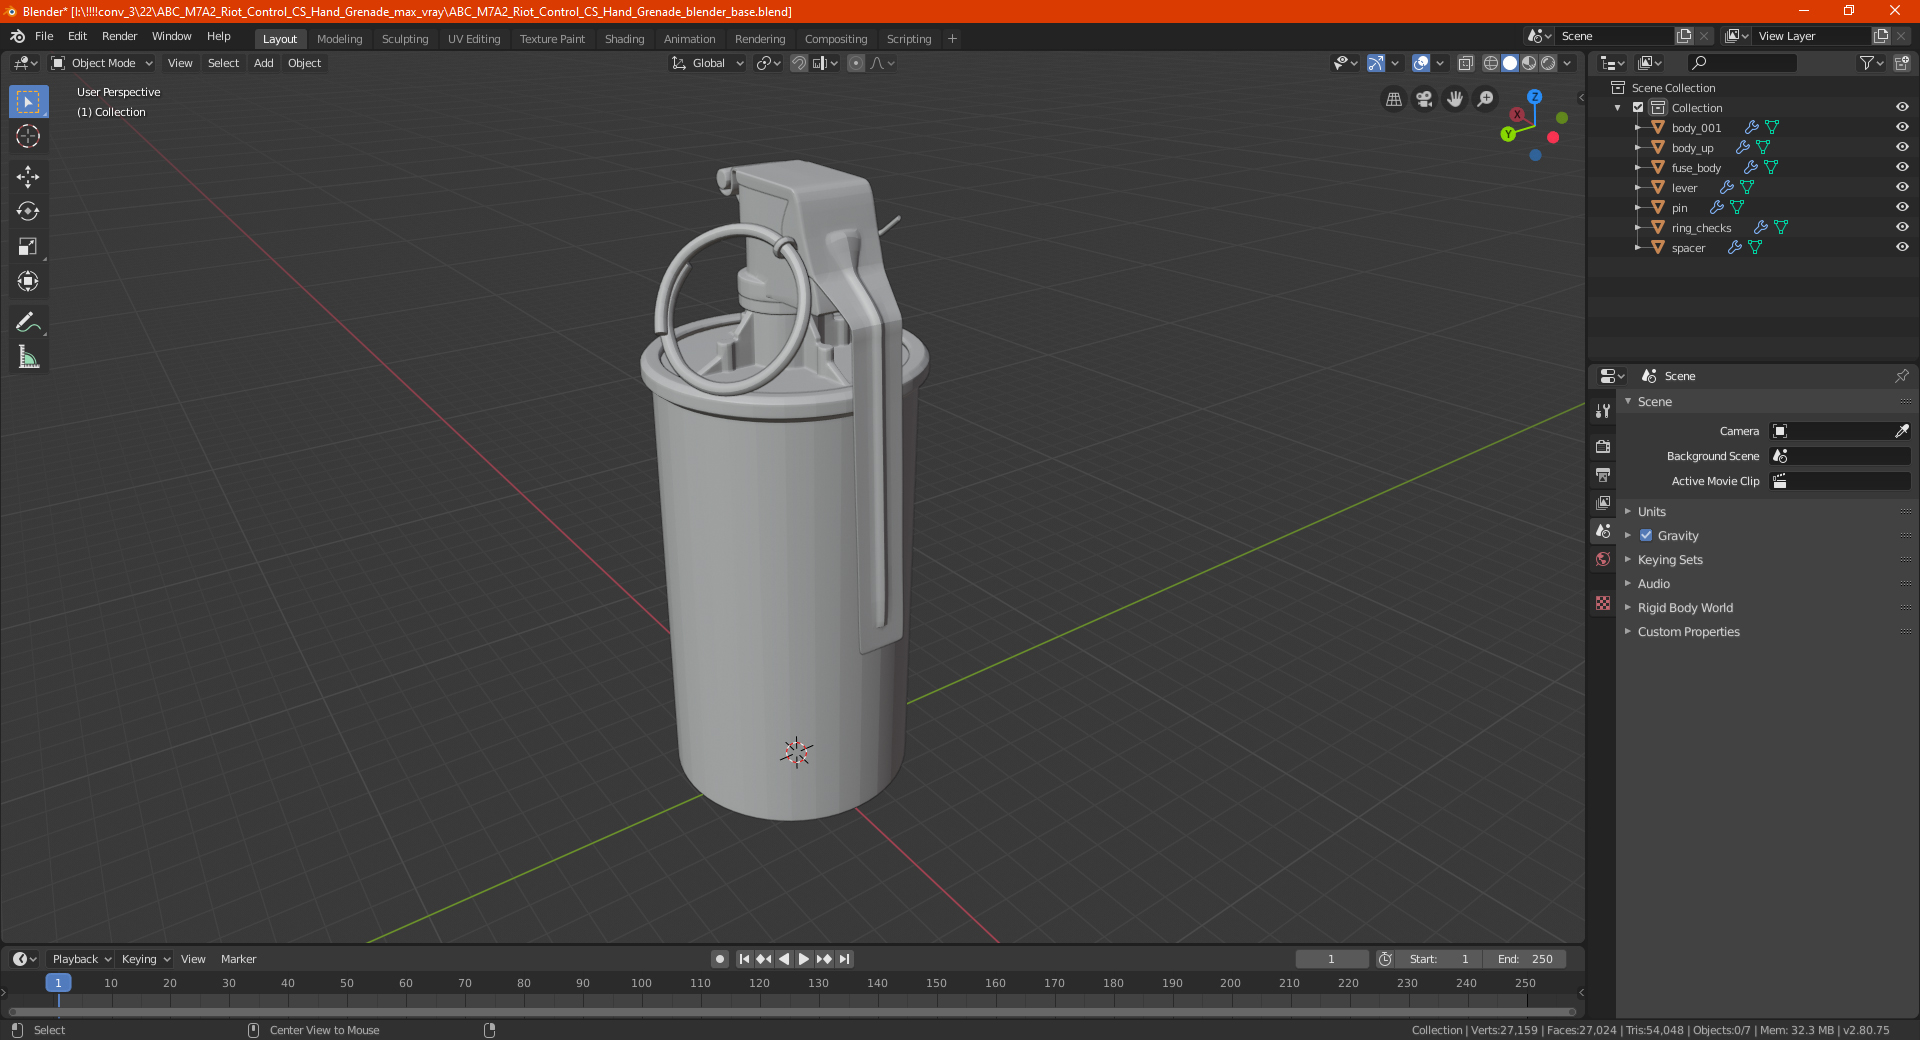
Task: Open View Layer properties tab icon
Action: click(x=1603, y=502)
